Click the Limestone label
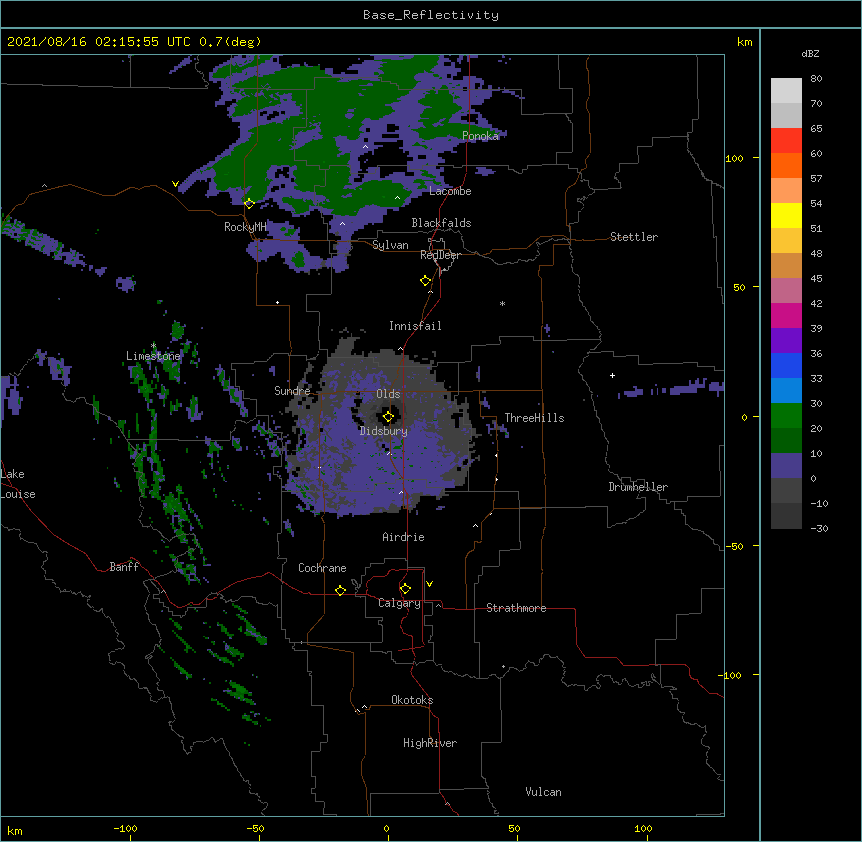 (x=153, y=356)
